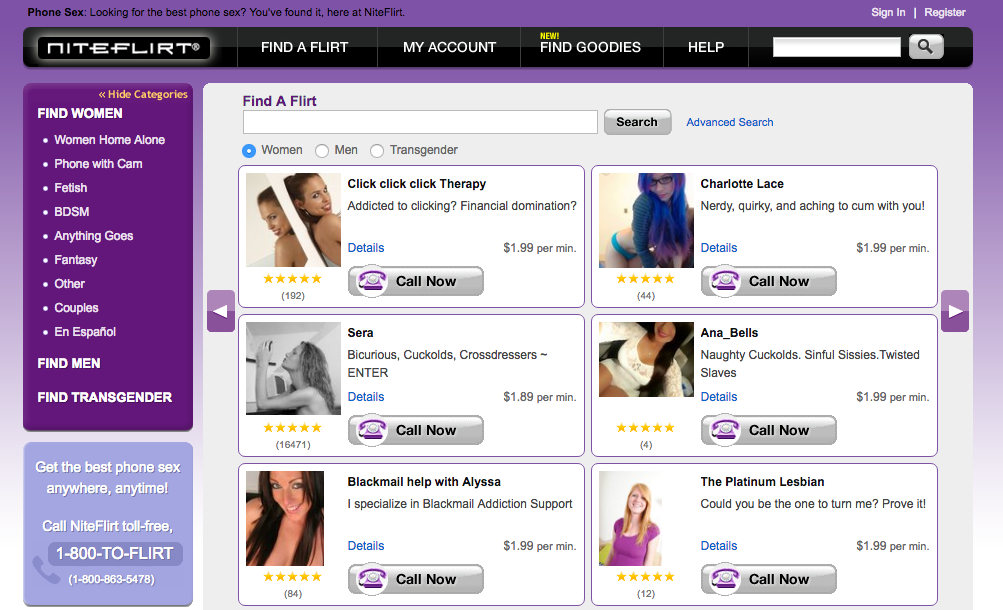Click the Sera listing title
The width and height of the screenshot is (1003, 610).
point(360,332)
